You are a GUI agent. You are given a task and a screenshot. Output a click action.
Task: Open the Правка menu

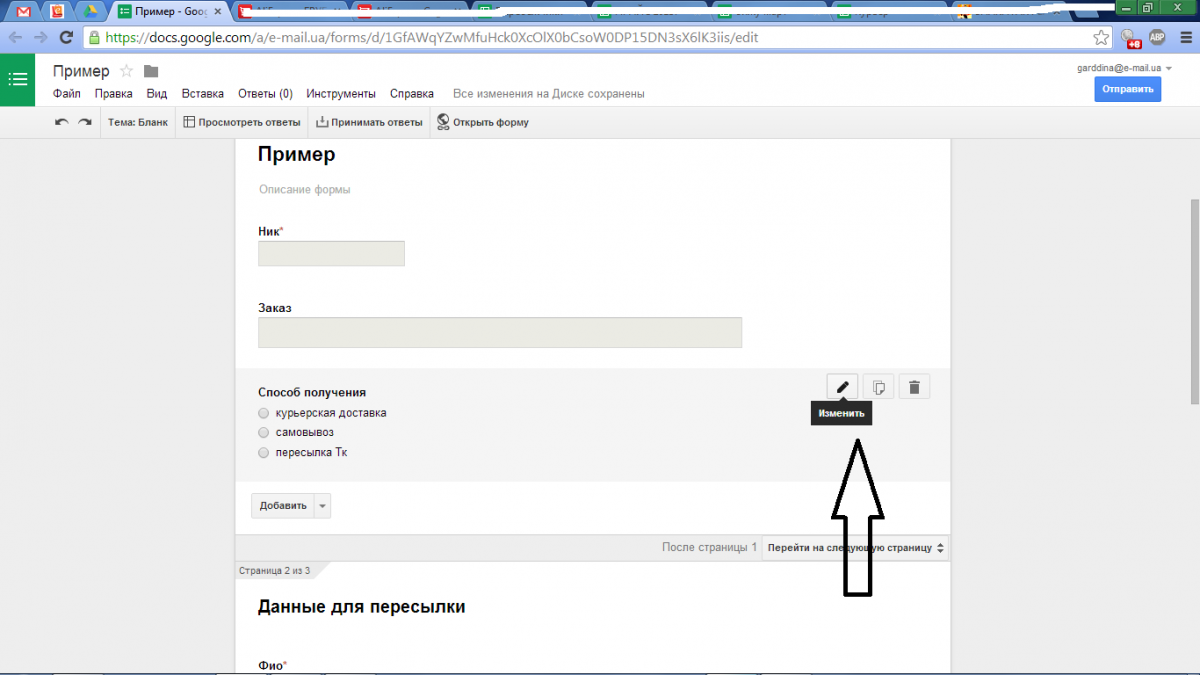[x=114, y=94]
